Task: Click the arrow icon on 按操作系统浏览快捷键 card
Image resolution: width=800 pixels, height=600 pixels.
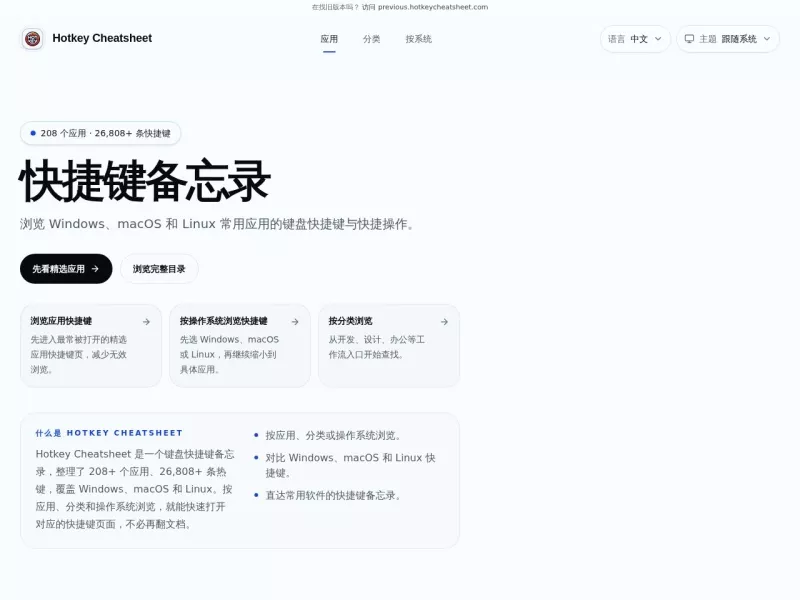Action: click(x=295, y=322)
